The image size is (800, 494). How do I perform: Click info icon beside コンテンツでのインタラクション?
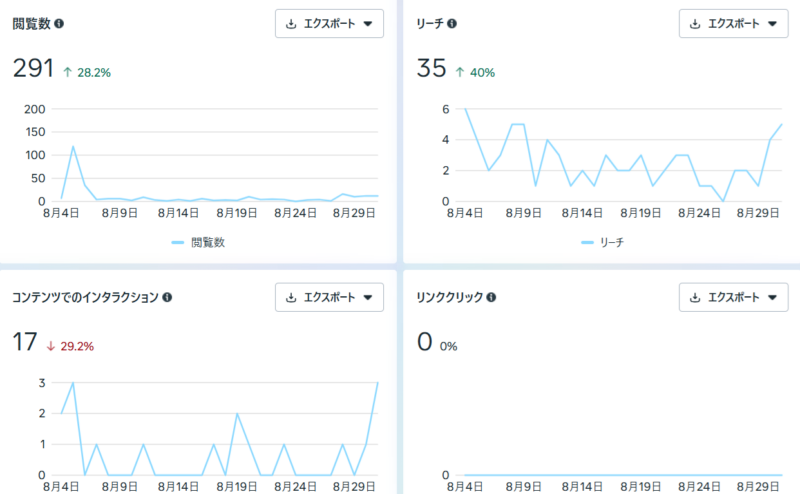click(x=167, y=297)
